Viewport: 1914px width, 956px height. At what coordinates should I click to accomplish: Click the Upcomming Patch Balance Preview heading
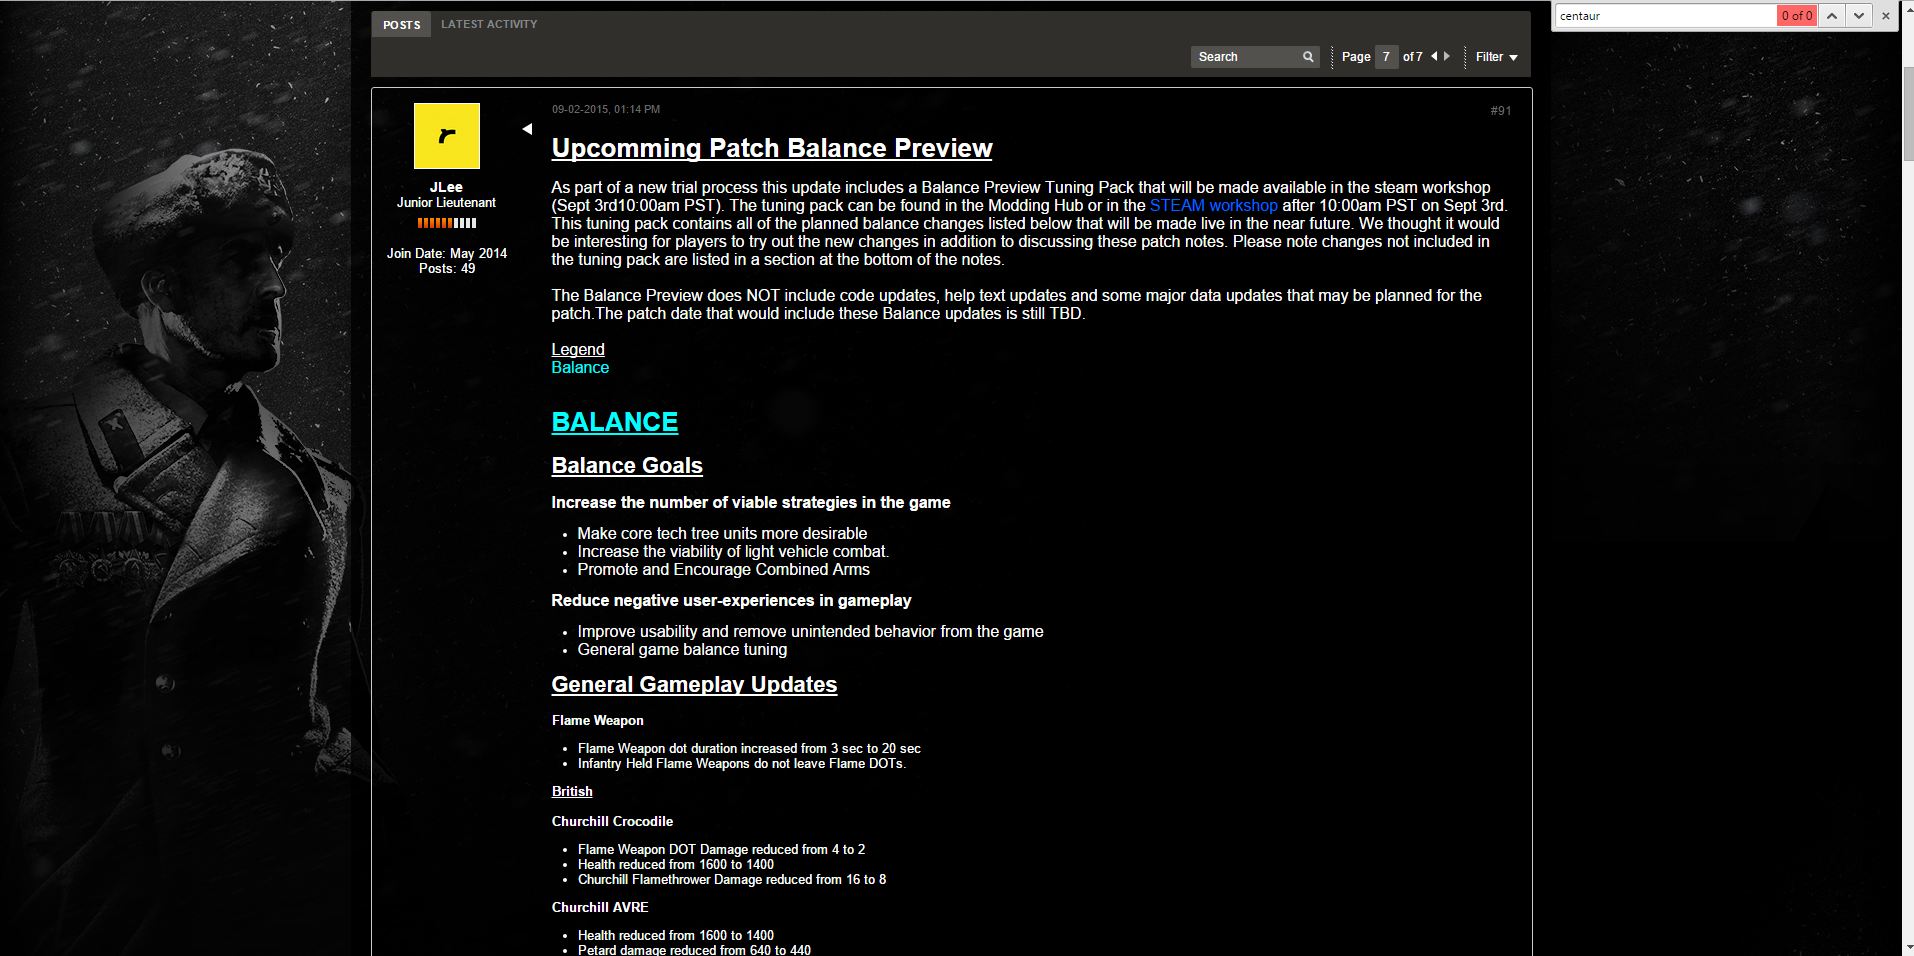772,148
